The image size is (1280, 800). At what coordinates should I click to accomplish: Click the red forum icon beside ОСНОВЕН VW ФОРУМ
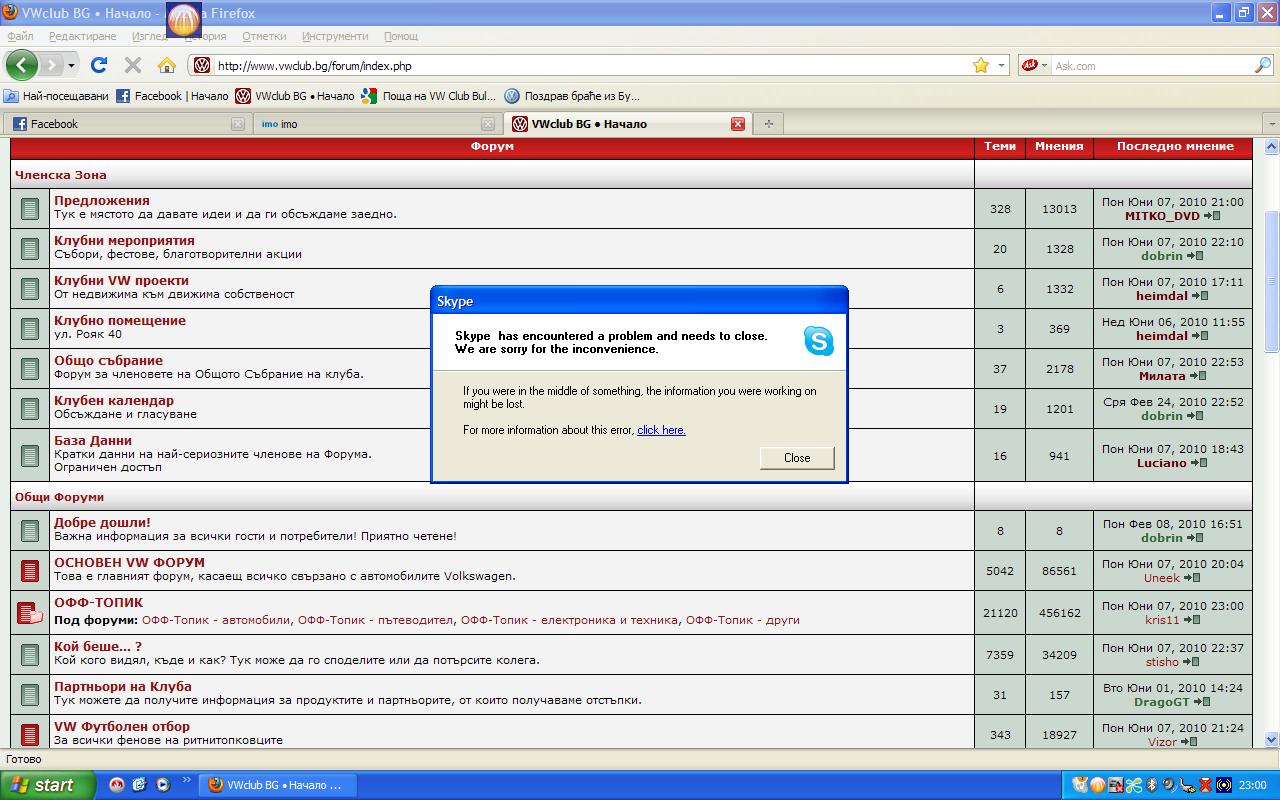coord(30,571)
